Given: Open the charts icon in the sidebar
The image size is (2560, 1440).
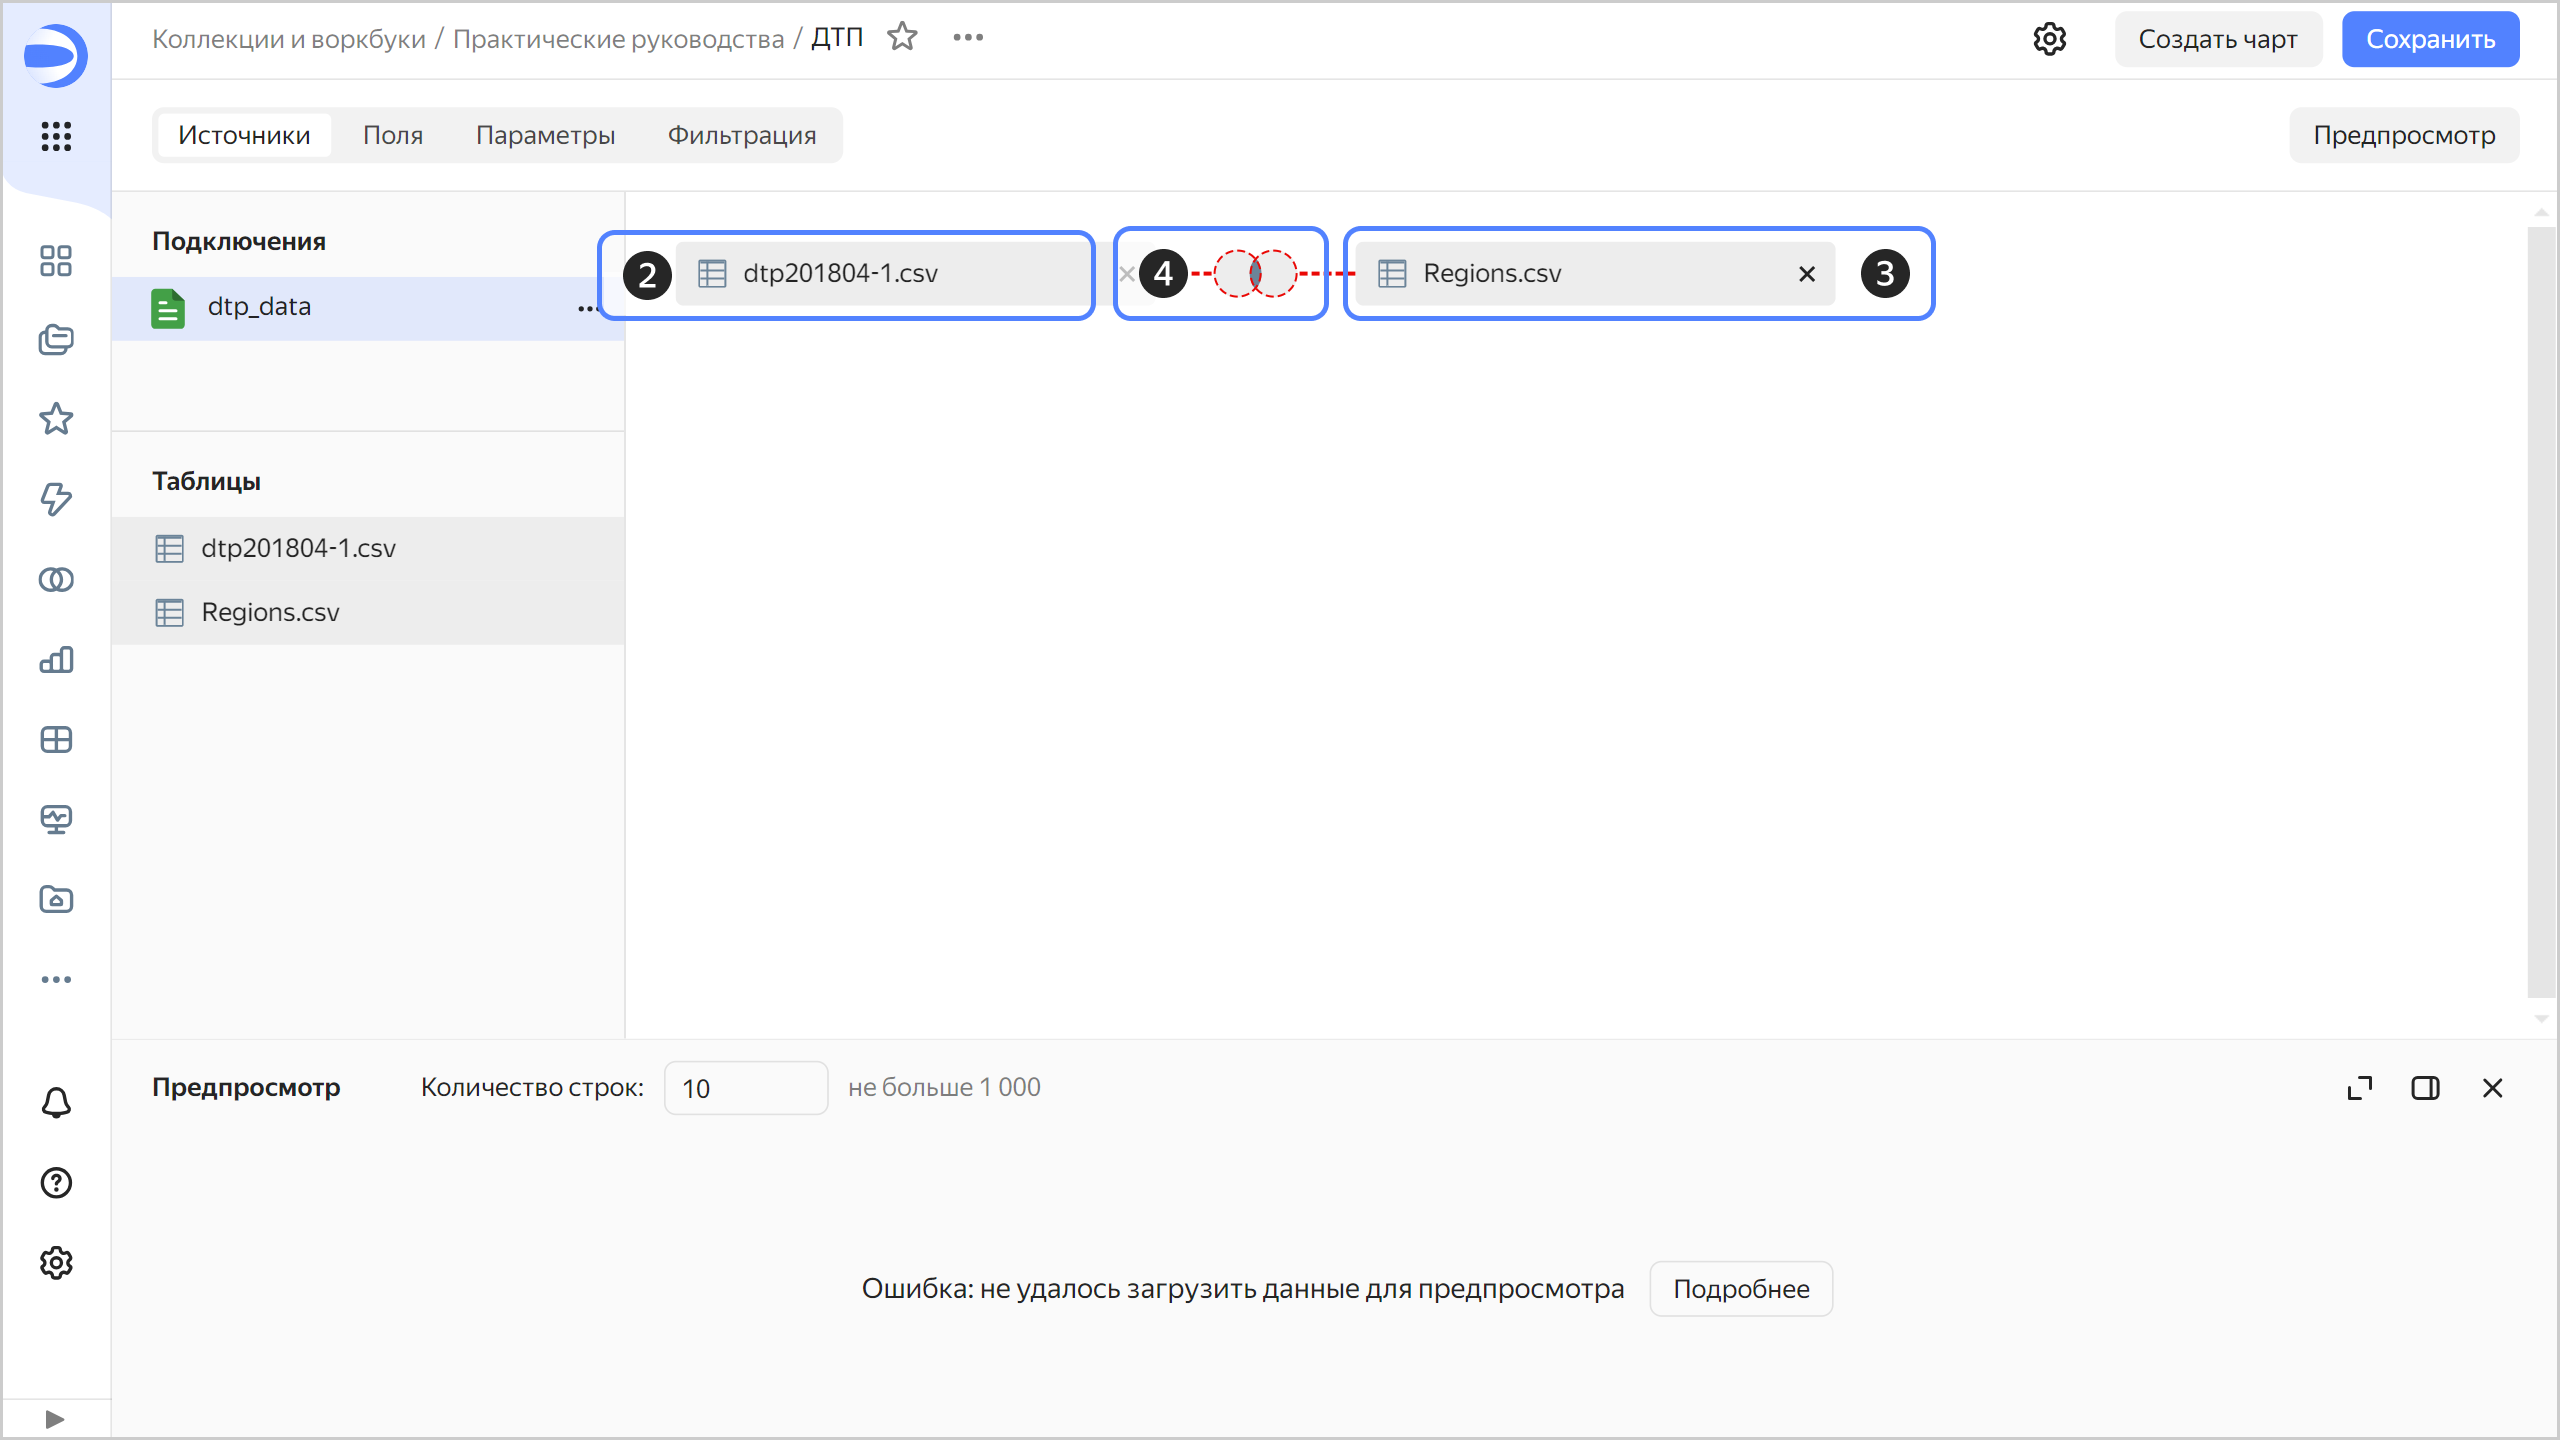Looking at the screenshot, I should coord(56,660).
